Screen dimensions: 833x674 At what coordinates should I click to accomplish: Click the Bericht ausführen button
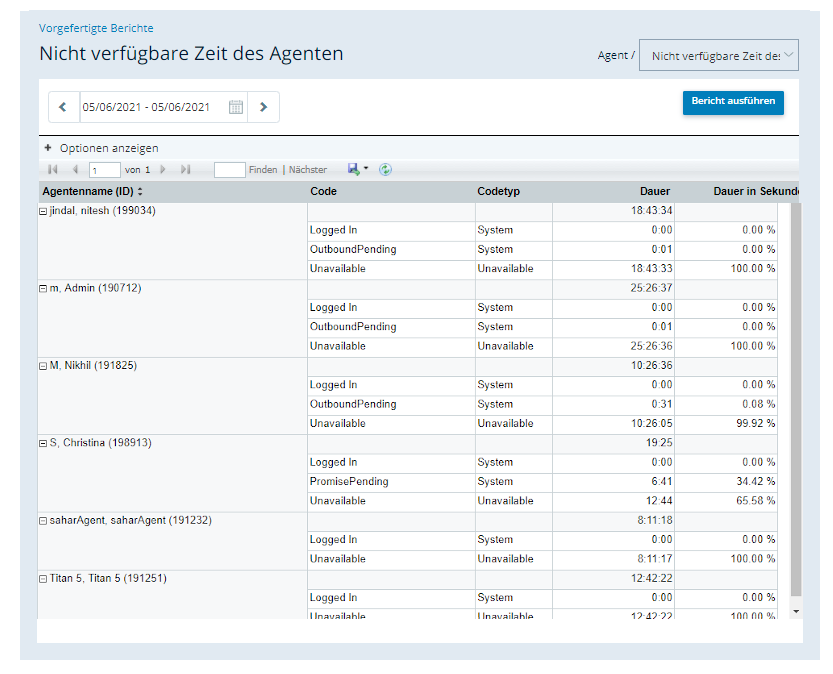[x=733, y=103]
